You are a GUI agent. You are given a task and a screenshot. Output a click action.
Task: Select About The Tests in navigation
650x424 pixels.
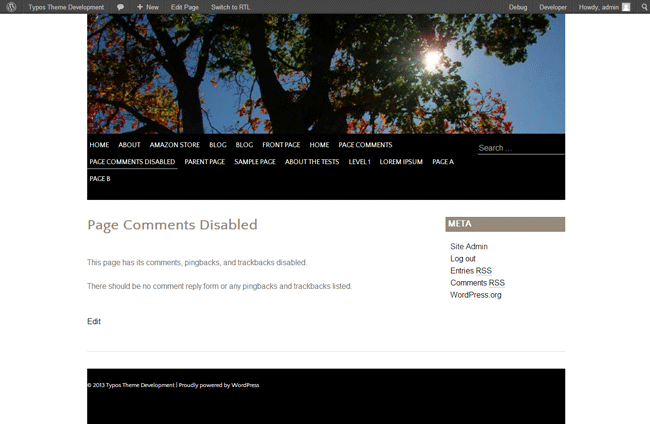(312, 162)
